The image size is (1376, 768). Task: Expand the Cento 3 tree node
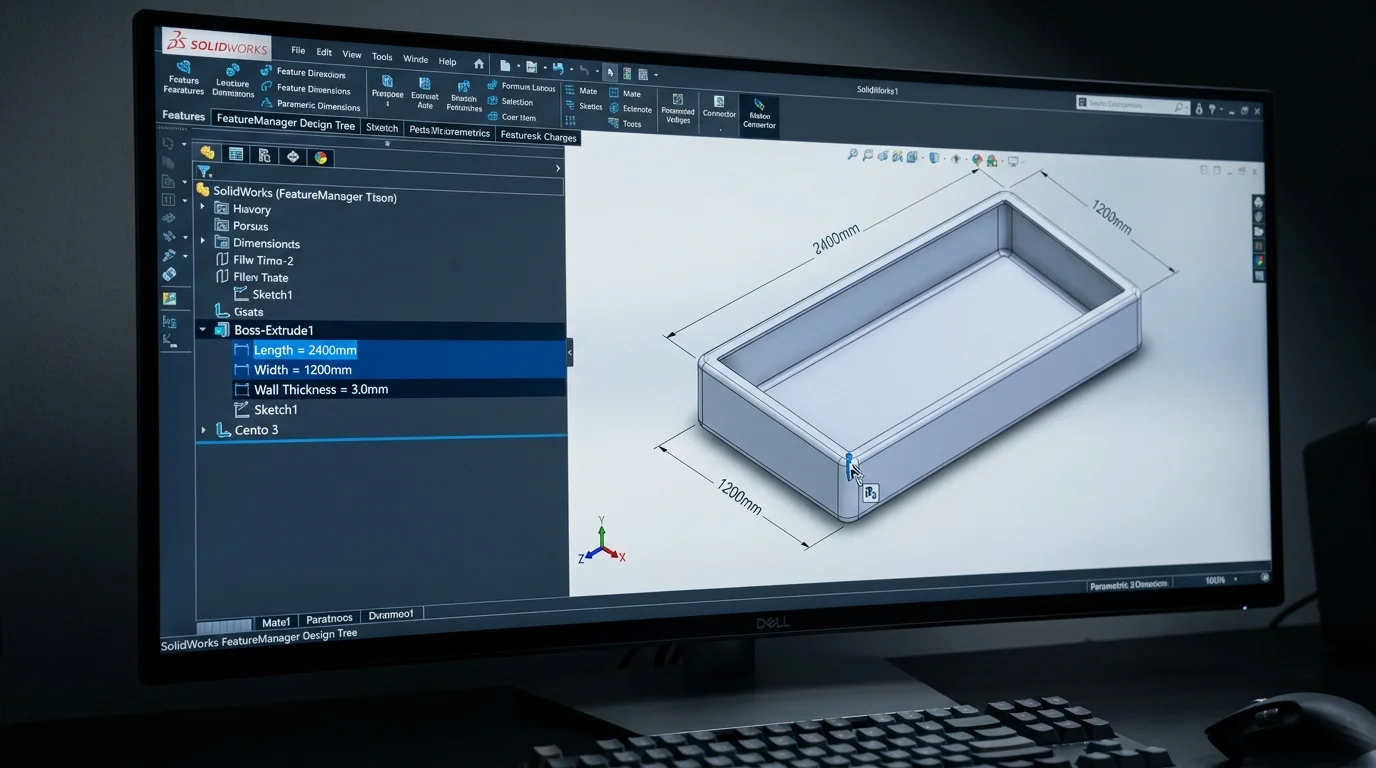point(203,430)
